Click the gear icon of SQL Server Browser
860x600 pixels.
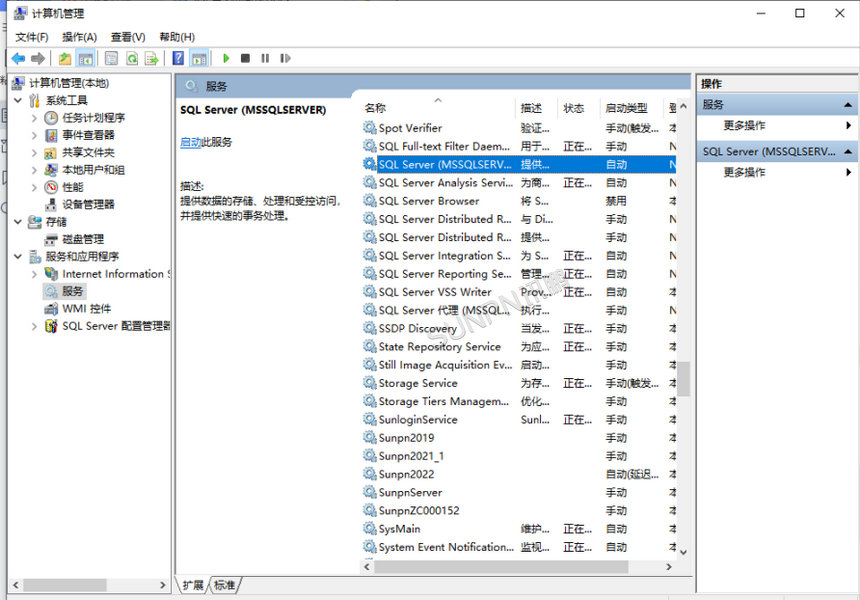pos(370,201)
